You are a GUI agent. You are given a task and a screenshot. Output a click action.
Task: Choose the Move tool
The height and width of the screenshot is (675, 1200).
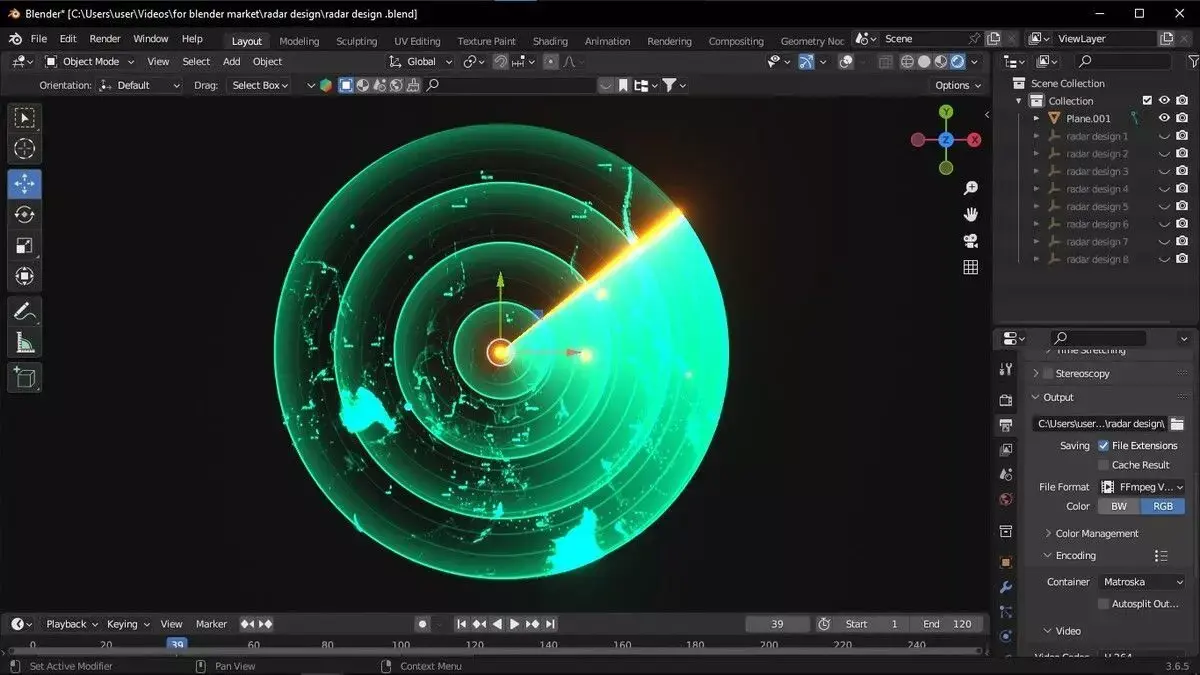point(25,184)
